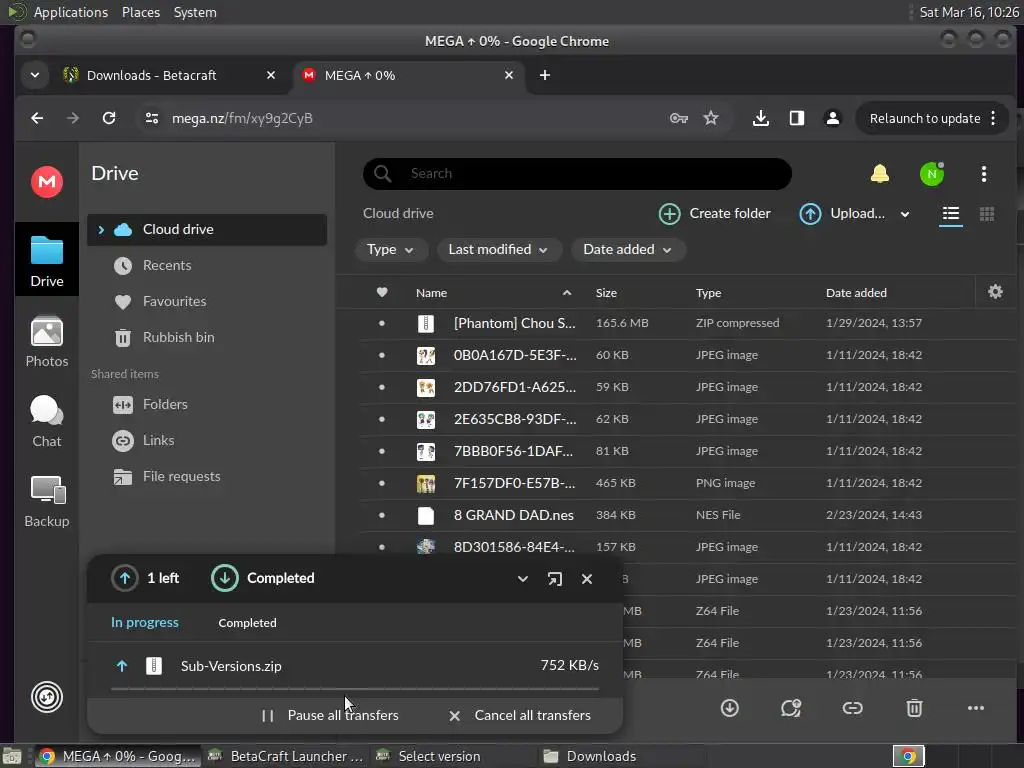Click the 1 left upload indicator
1024x768 pixels.
[145, 578]
